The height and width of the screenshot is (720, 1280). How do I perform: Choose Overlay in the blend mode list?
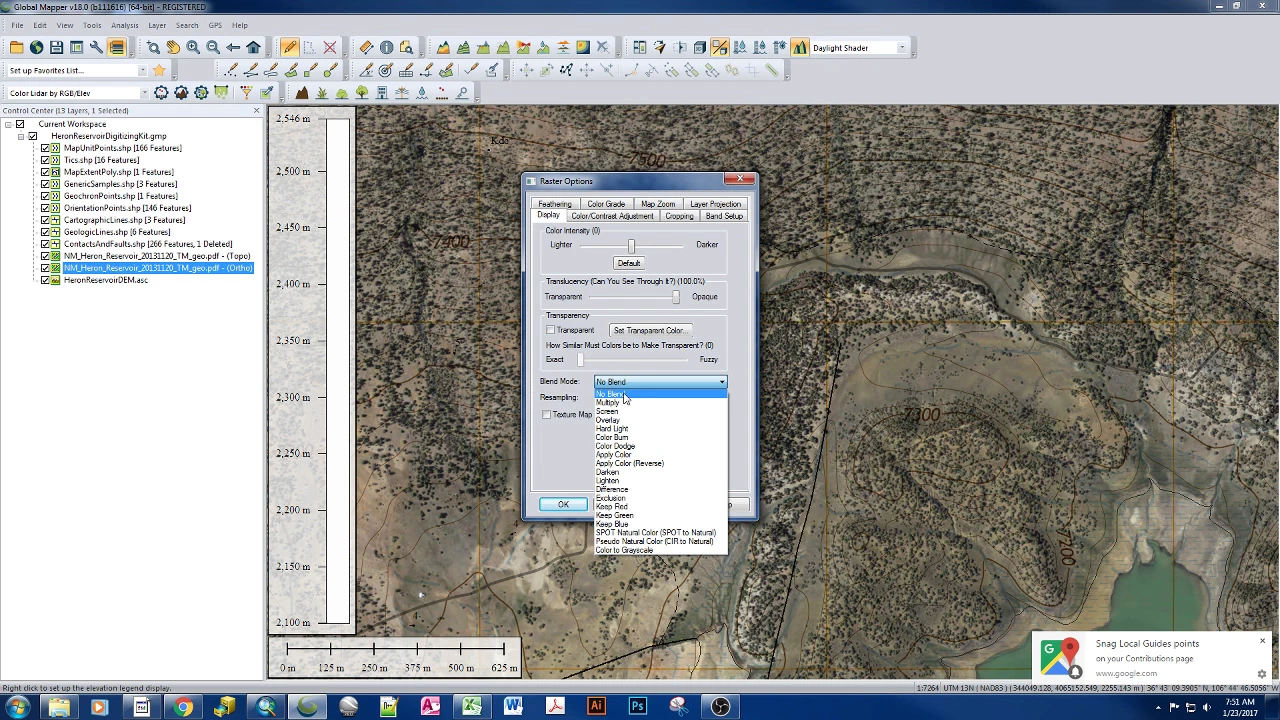coord(608,420)
